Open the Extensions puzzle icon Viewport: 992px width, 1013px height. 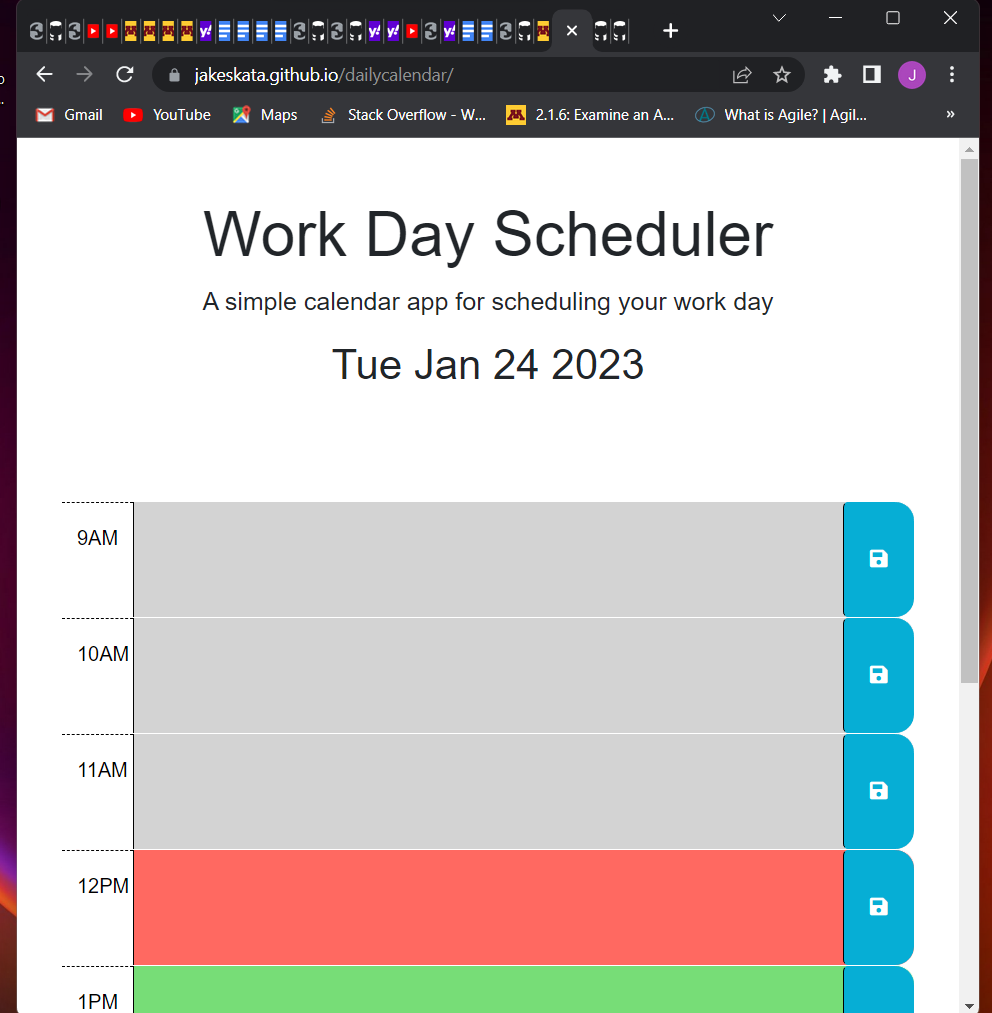(832, 74)
